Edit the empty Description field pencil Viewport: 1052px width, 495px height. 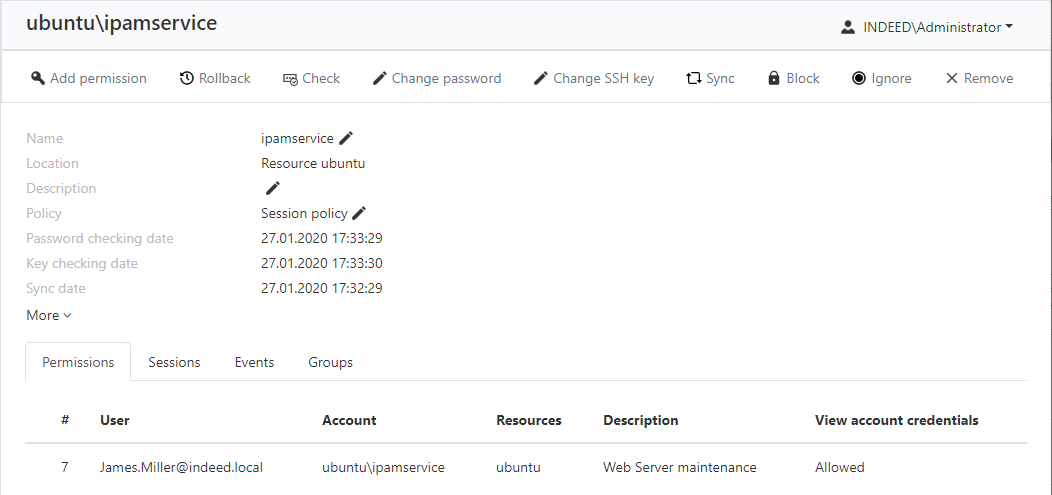coord(272,188)
